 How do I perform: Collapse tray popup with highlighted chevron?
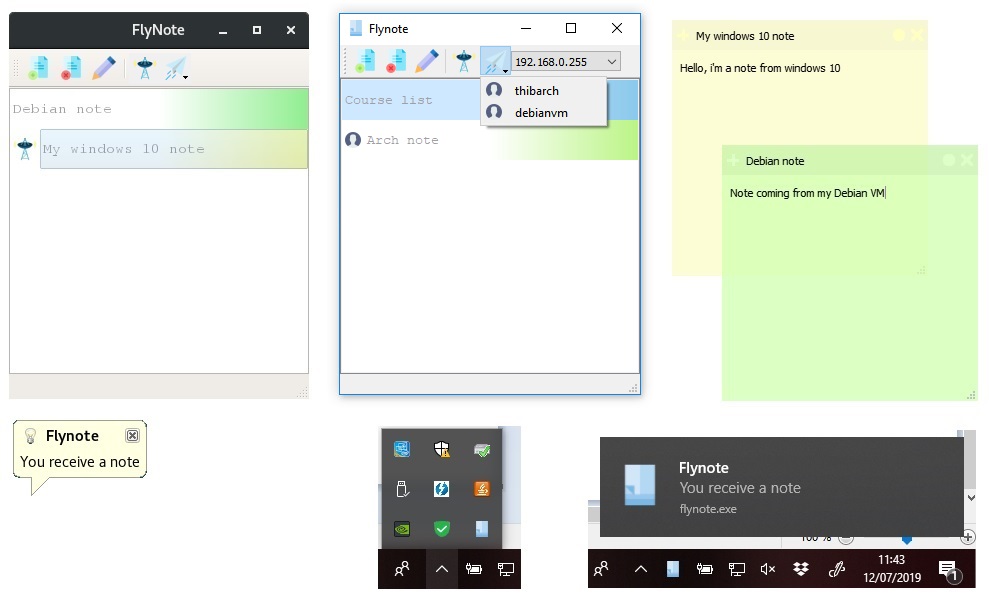pos(442,569)
